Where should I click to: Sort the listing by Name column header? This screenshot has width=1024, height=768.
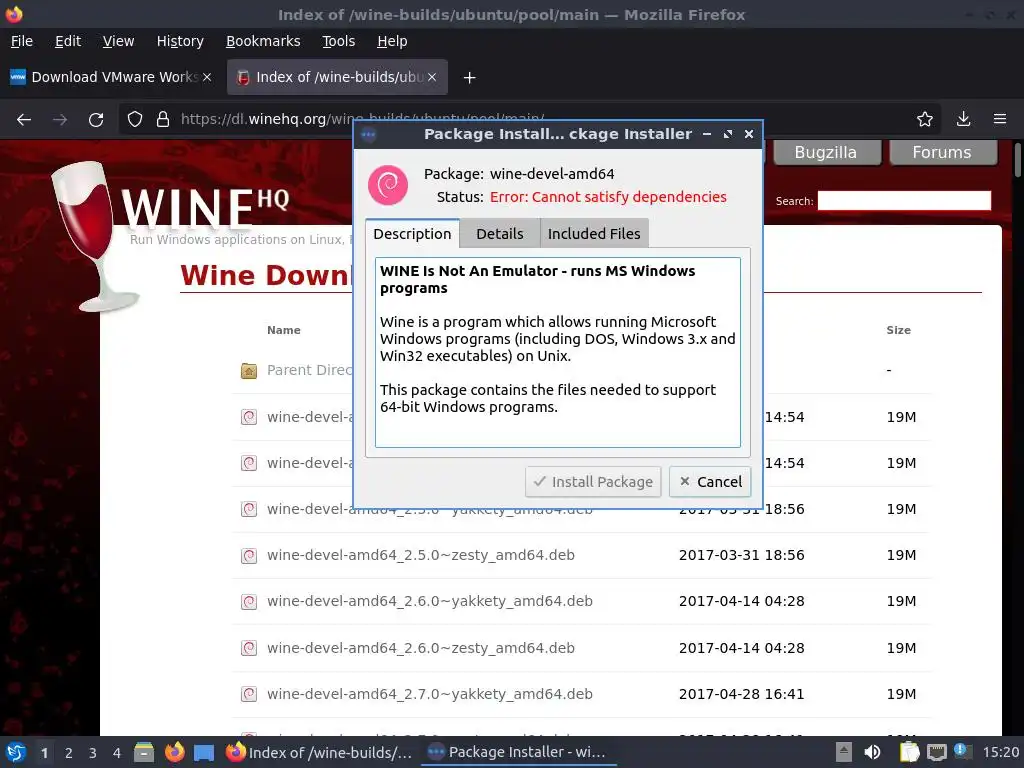pyautogui.click(x=283, y=330)
